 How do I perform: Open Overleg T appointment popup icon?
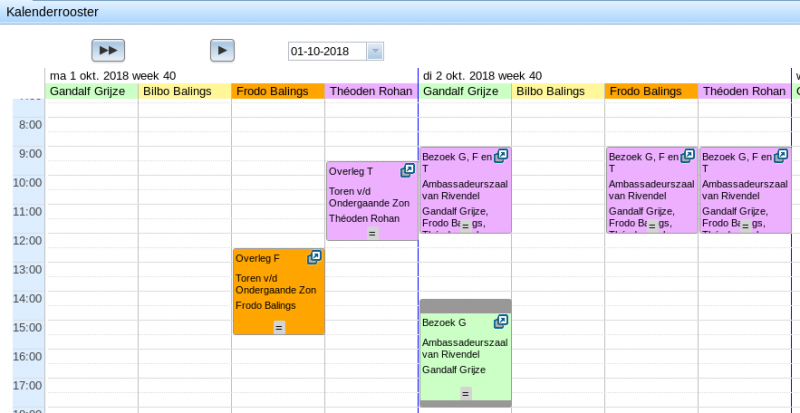tap(408, 171)
